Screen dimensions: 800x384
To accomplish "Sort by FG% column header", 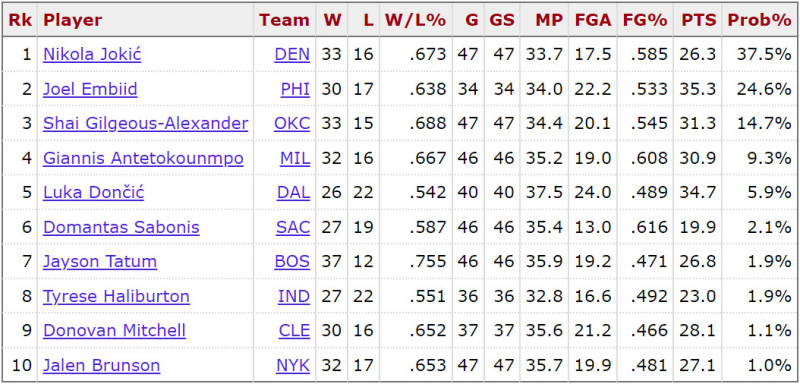I will pyautogui.click(x=645, y=20).
